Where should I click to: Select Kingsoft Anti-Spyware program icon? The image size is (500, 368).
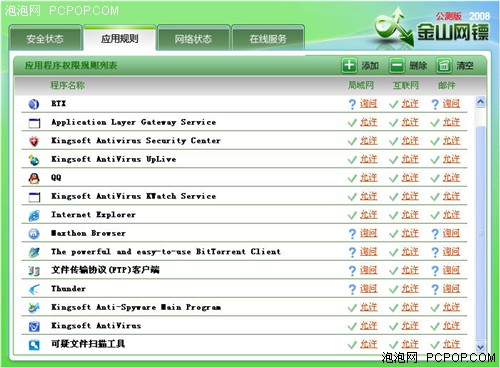[34, 308]
